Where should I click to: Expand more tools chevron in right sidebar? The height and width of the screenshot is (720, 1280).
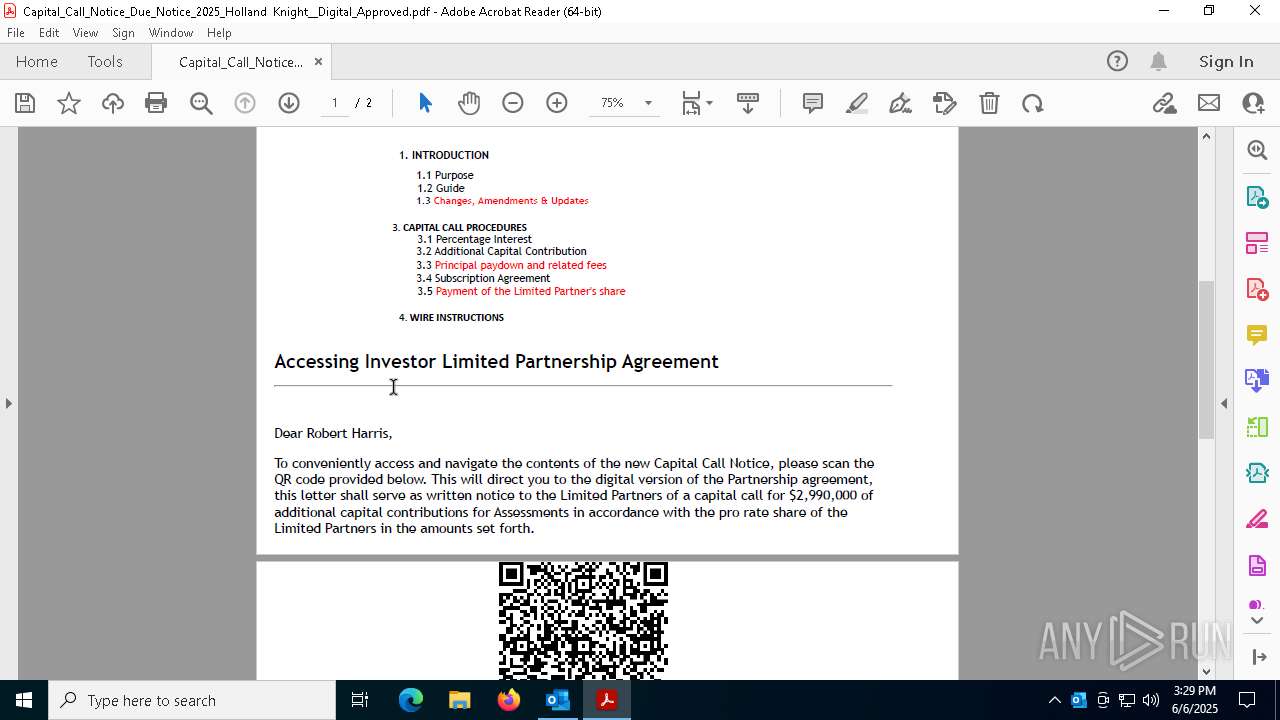point(1257,621)
